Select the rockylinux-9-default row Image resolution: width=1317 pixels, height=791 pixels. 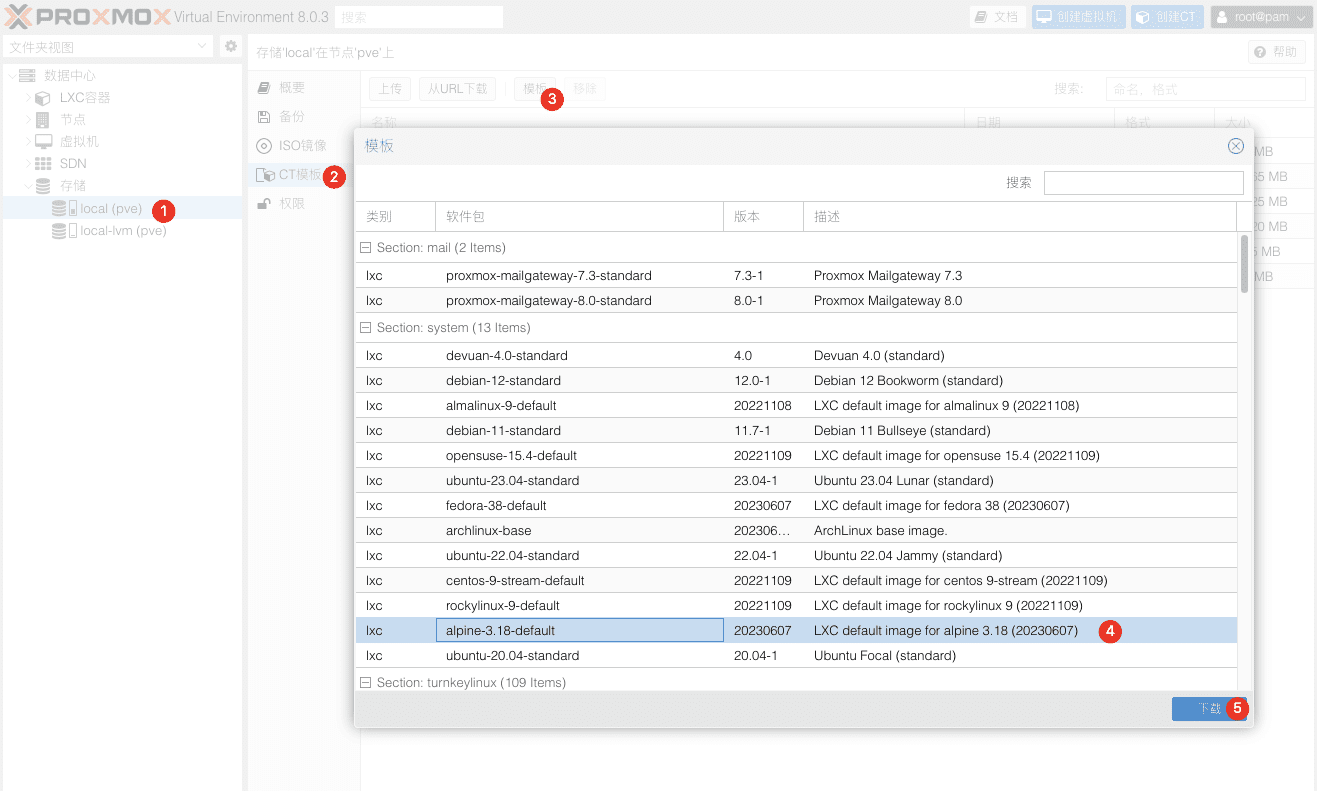pyautogui.click(x=796, y=606)
